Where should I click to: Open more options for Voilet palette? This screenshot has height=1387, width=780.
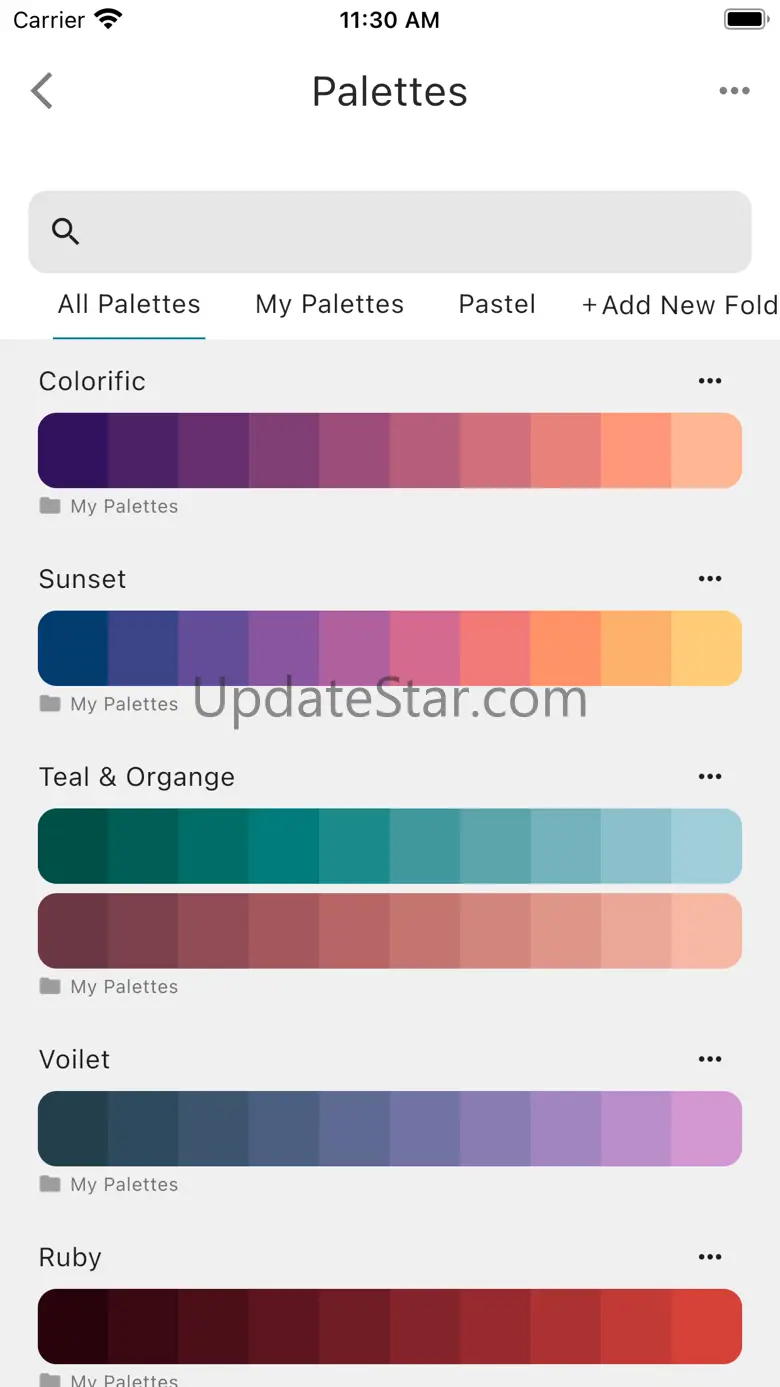tap(710, 1059)
